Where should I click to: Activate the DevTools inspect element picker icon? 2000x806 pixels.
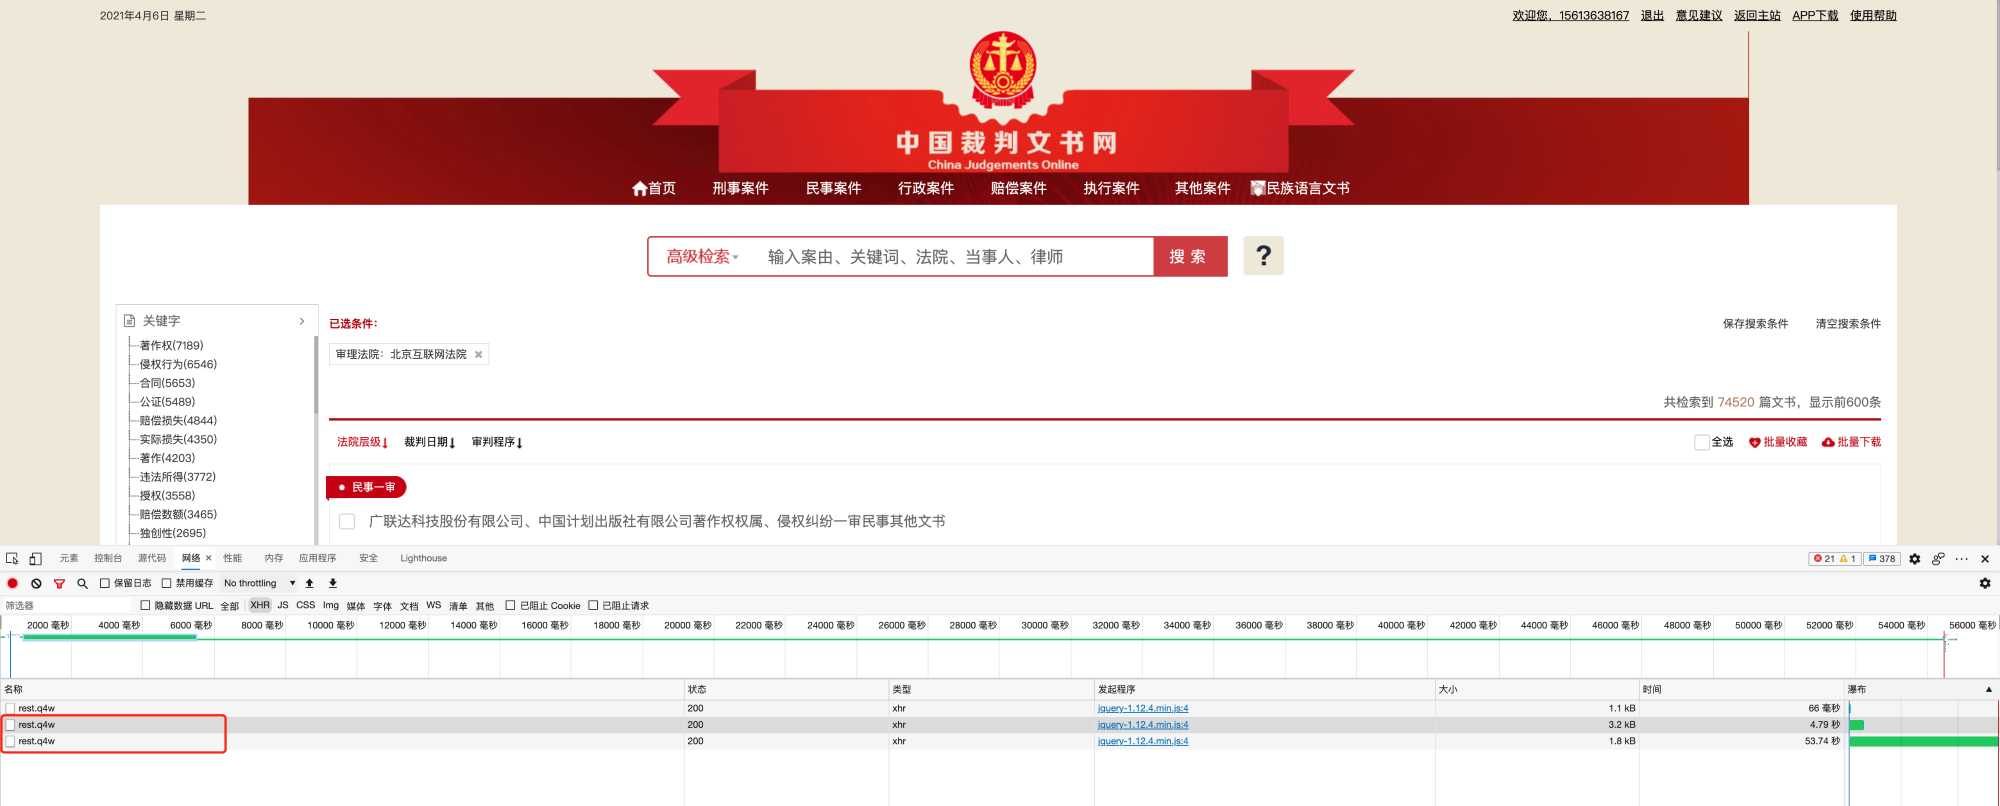[x=12, y=559]
